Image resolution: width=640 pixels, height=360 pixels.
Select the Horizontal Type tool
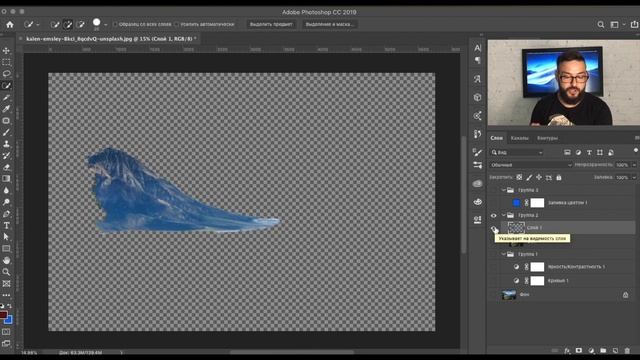click(6, 225)
